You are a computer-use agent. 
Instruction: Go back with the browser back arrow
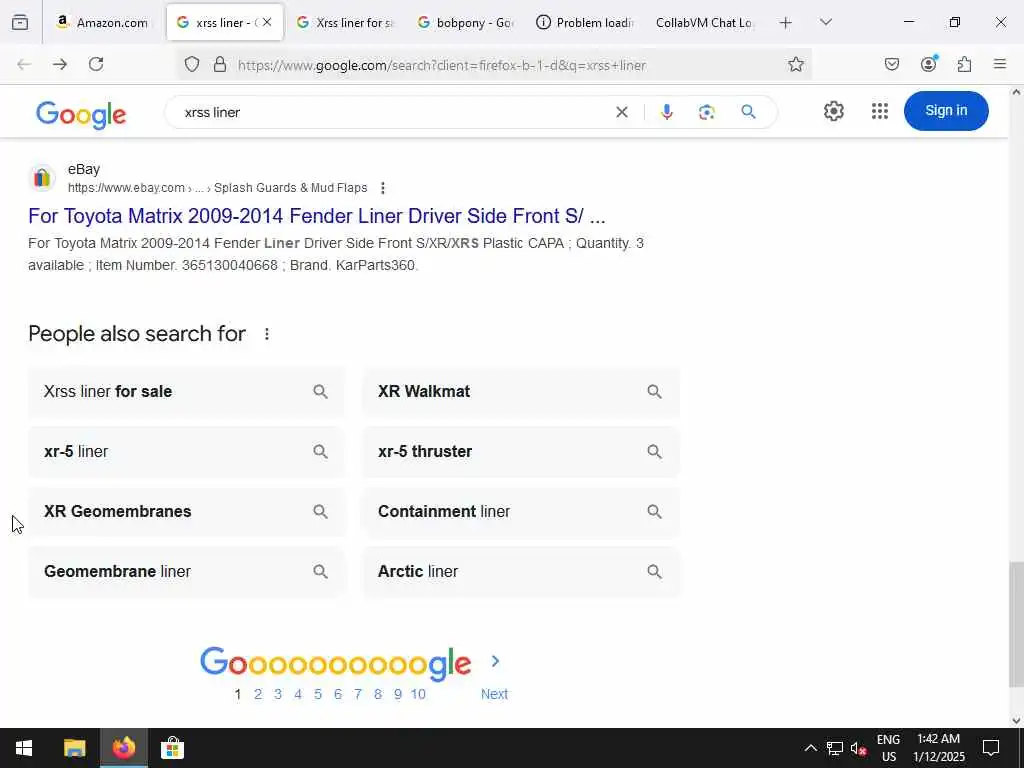(x=24, y=64)
